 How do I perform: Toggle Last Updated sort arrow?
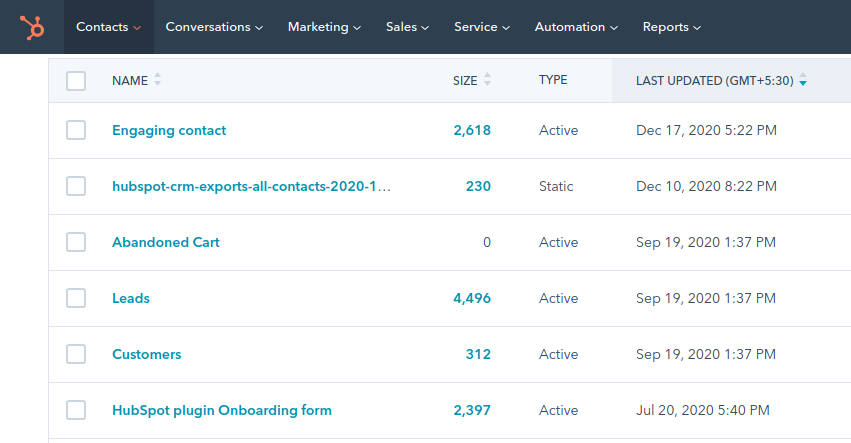[x=803, y=81]
